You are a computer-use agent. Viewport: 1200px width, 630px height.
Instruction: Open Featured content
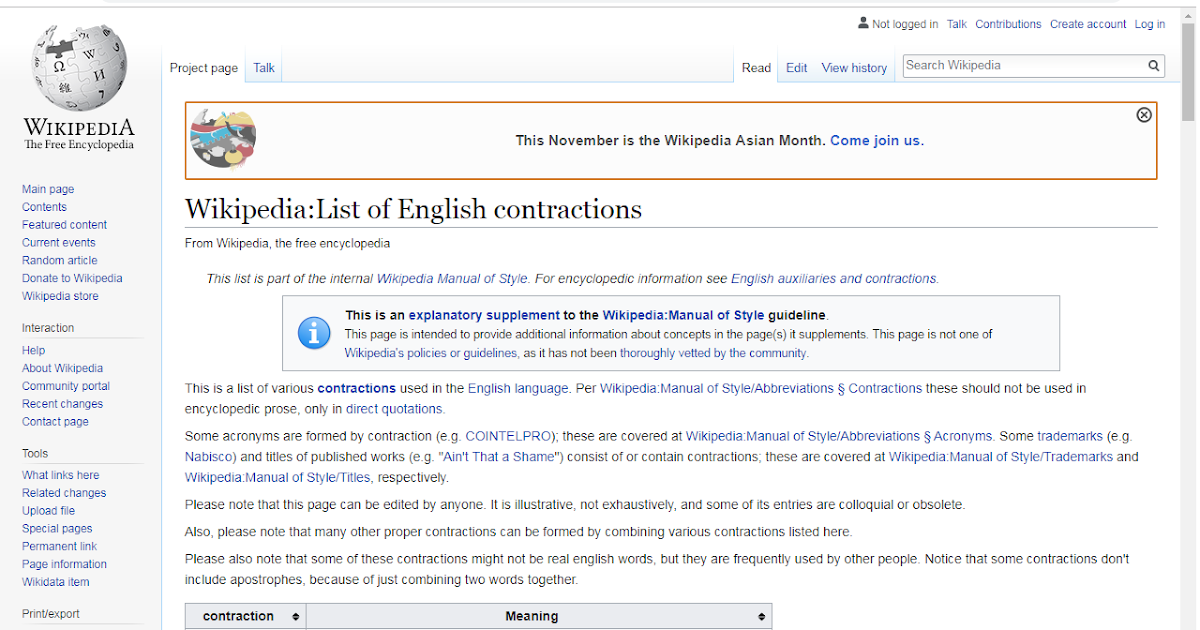pyautogui.click(x=64, y=225)
